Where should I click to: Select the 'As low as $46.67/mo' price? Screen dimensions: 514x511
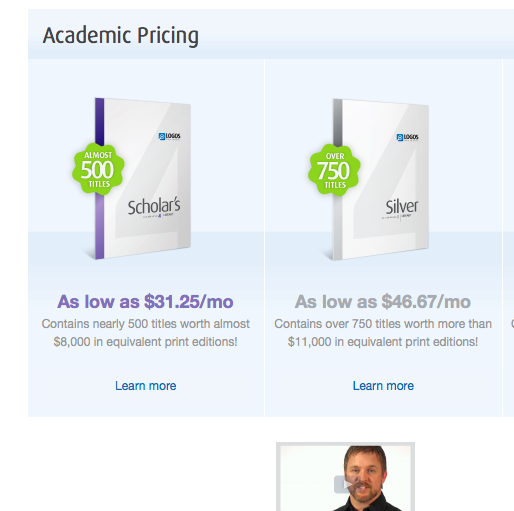(383, 302)
